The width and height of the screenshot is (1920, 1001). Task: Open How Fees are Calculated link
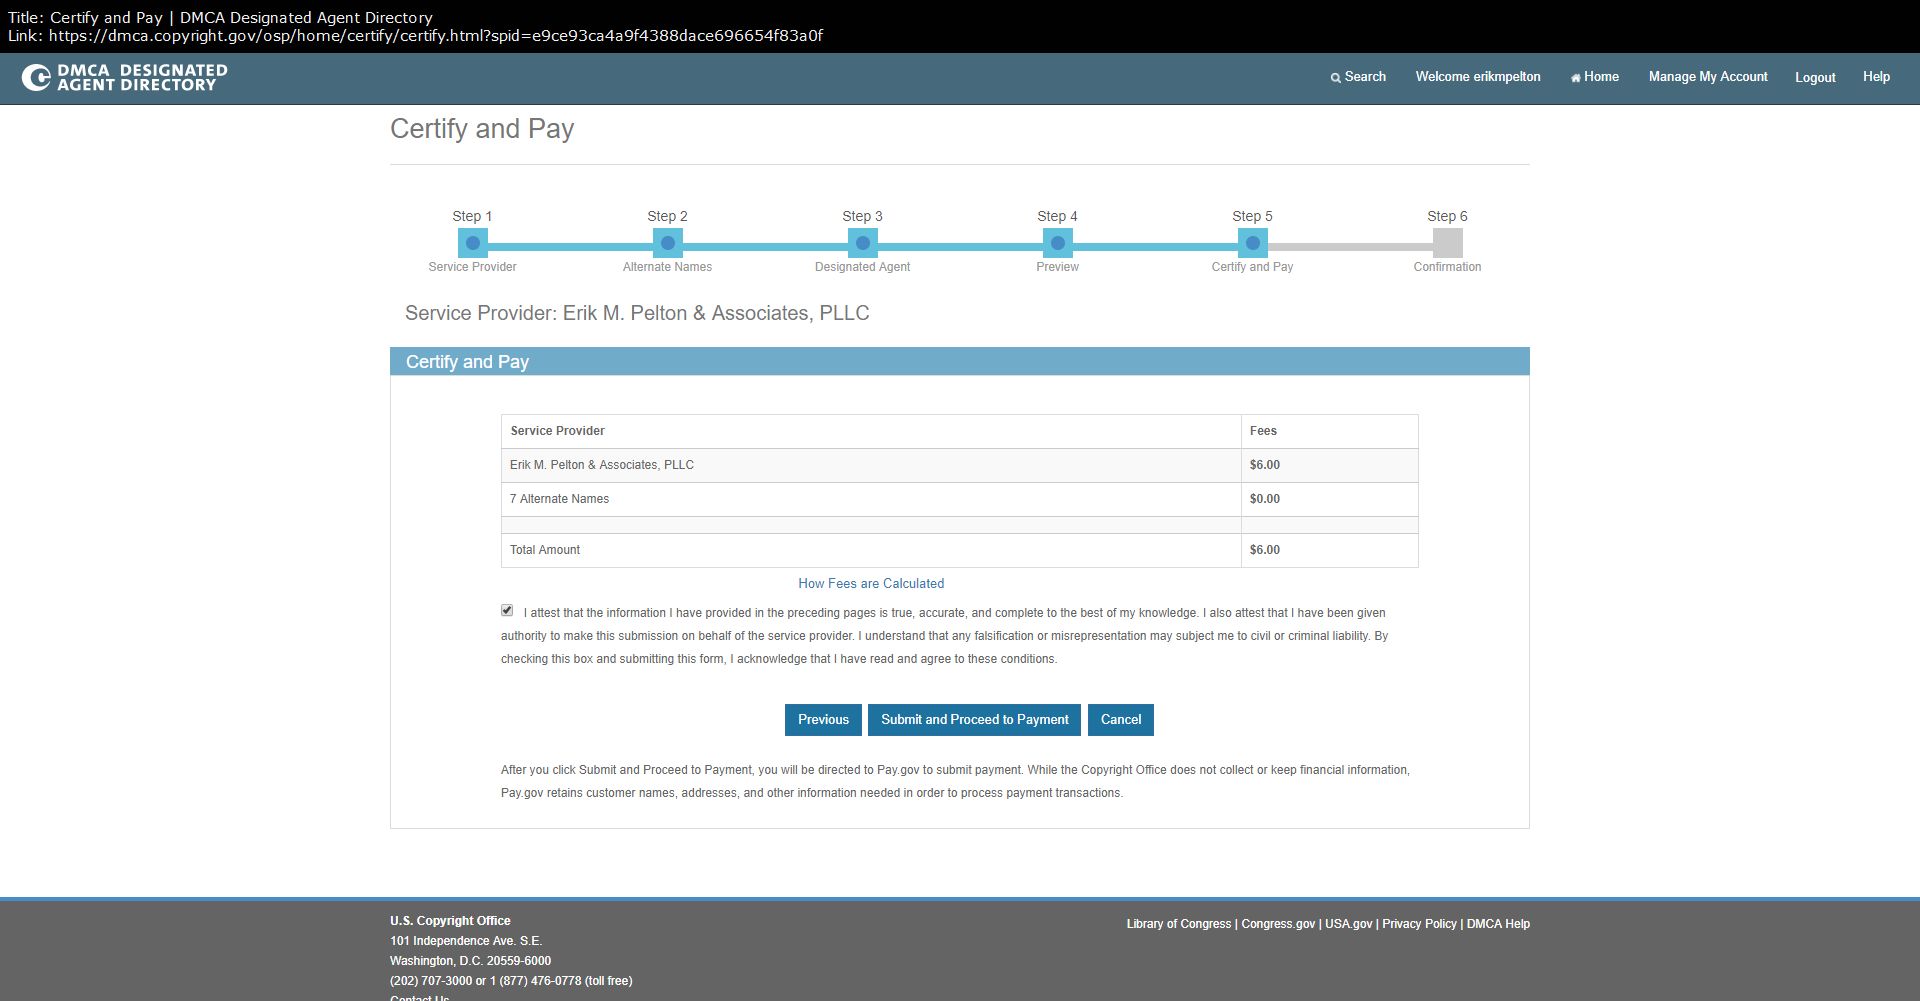[x=871, y=584]
